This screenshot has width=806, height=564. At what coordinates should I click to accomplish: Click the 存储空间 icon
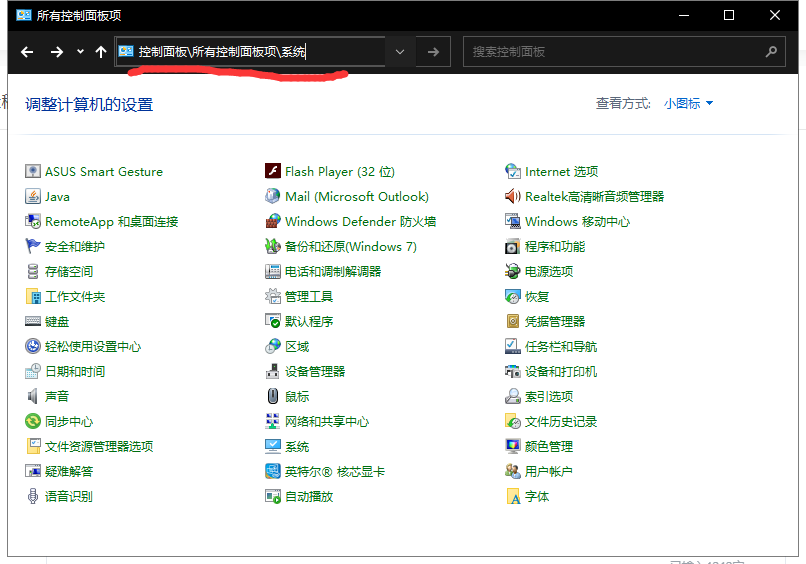33,271
